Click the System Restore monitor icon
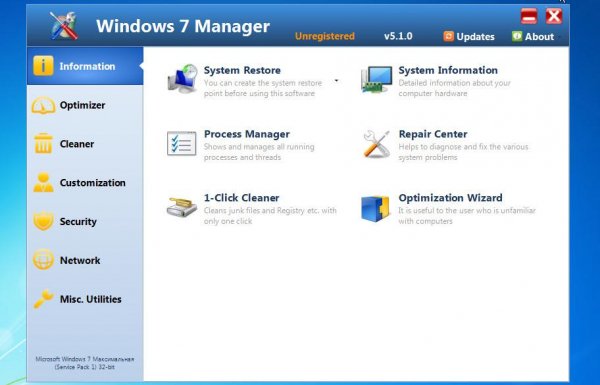The height and width of the screenshot is (385, 600). click(183, 79)
